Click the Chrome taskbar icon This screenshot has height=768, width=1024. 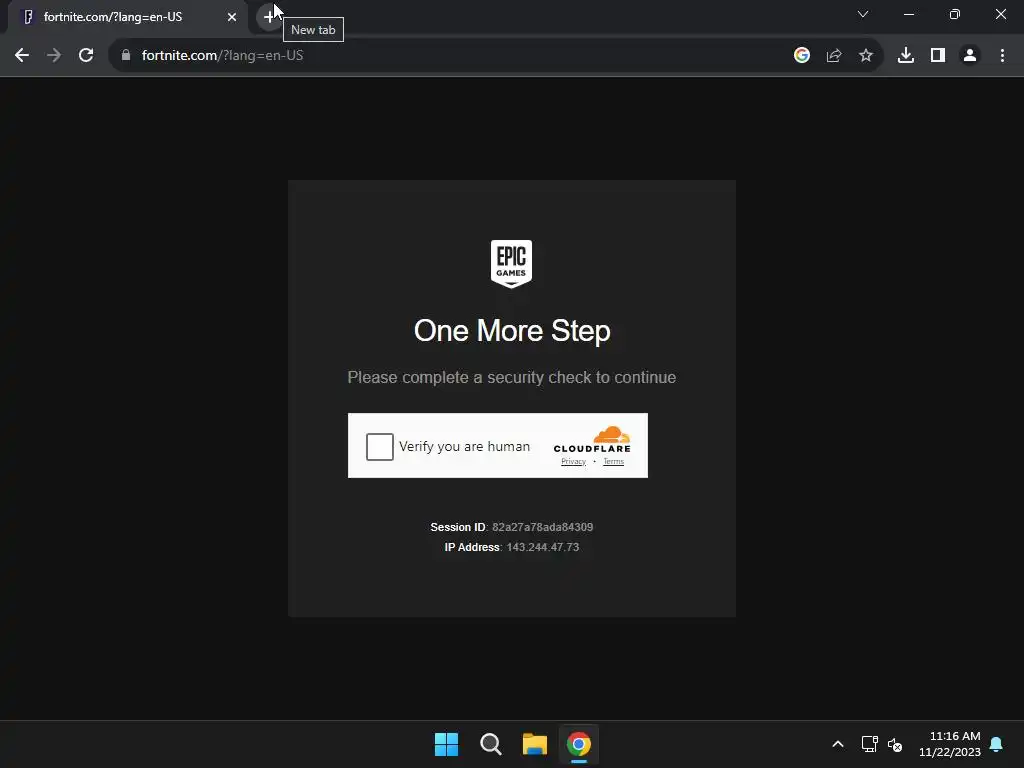point(579,744)
